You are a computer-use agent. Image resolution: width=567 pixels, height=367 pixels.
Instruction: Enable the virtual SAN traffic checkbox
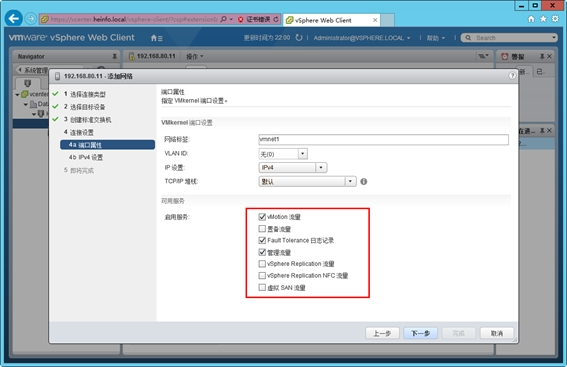click(262, 287)
